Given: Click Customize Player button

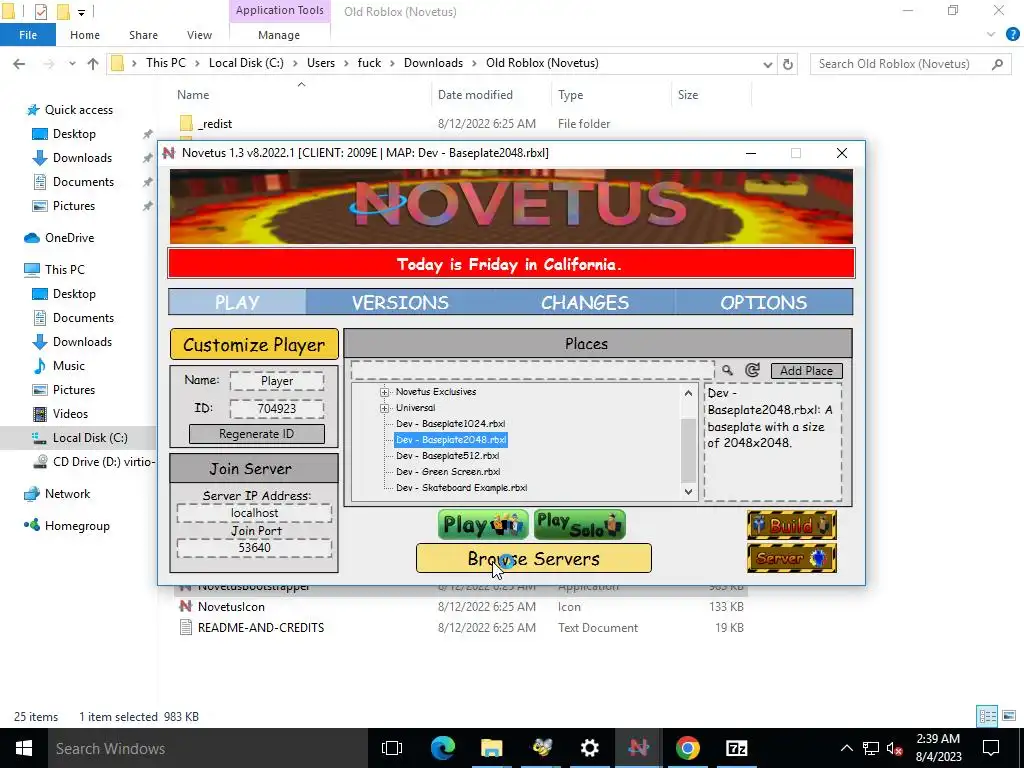Looking at the screenshot, I should [254, 344].
